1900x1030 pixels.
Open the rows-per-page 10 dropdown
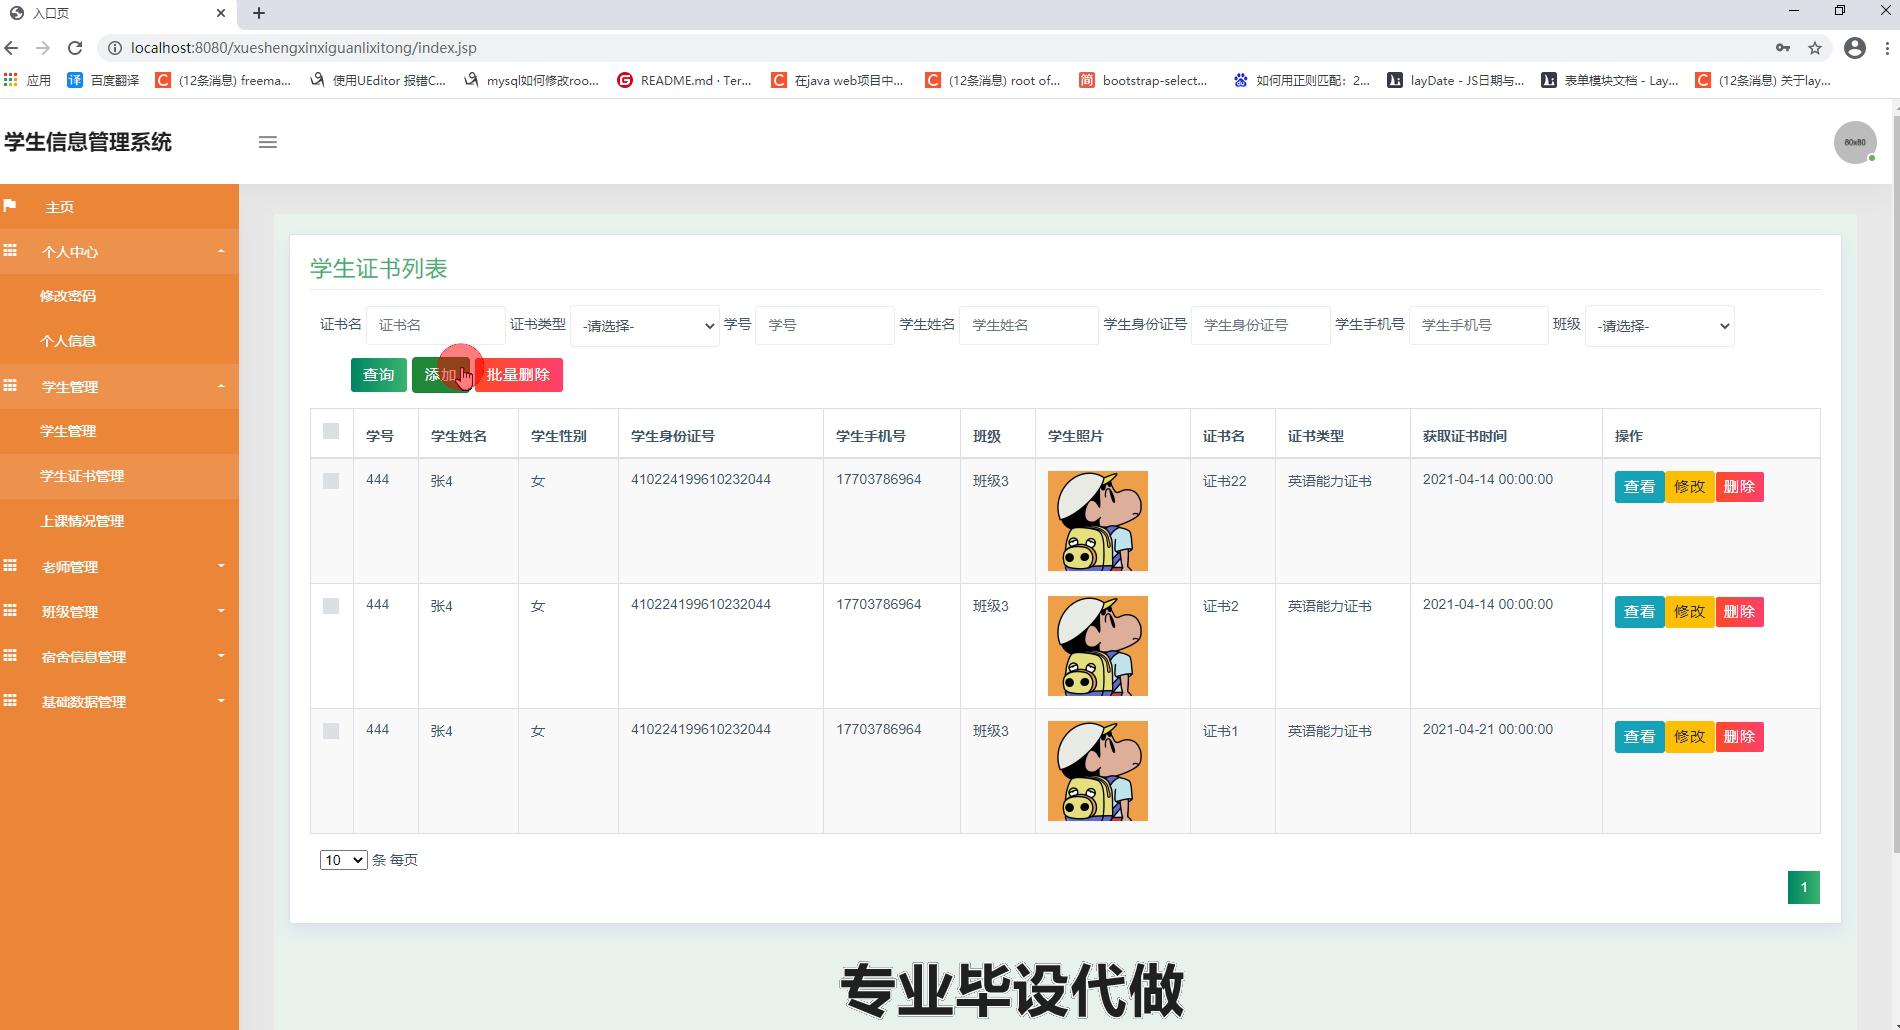point(343,860)
